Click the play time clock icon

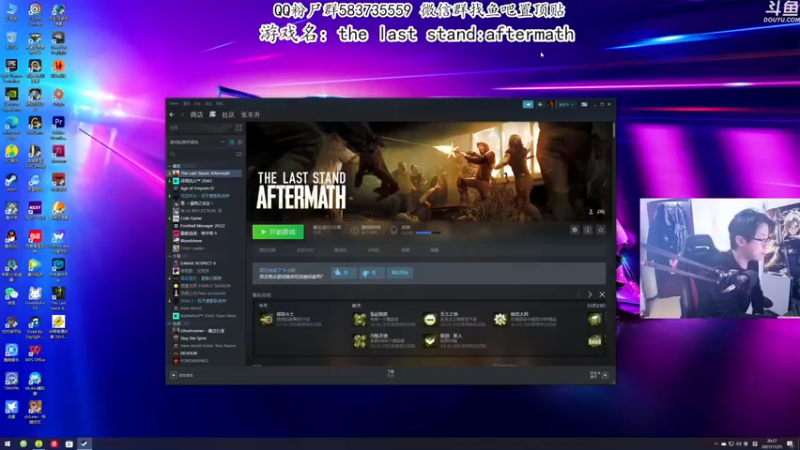[x=355, y=231]
